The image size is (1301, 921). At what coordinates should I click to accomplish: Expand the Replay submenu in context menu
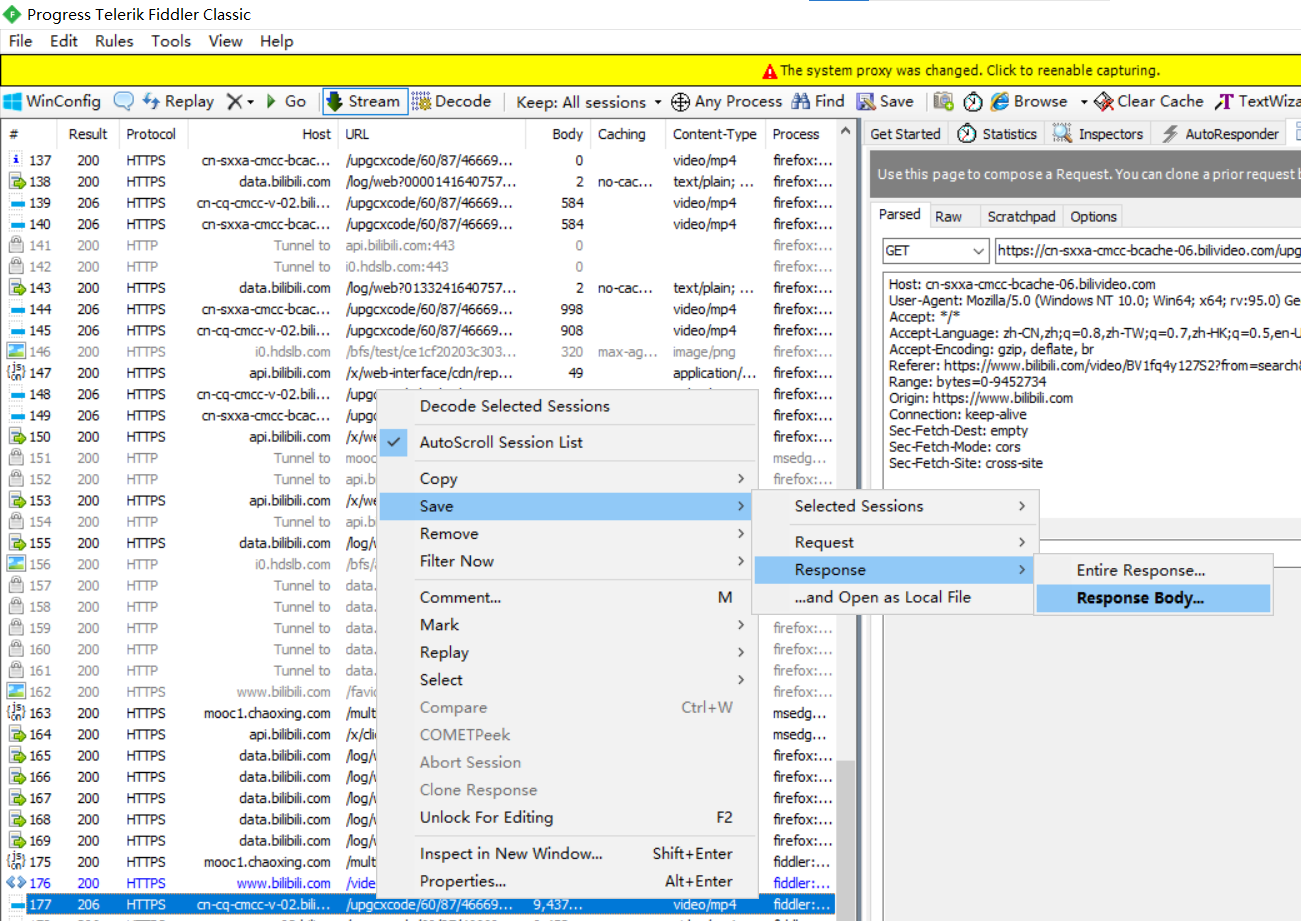(x=566, y=653)
